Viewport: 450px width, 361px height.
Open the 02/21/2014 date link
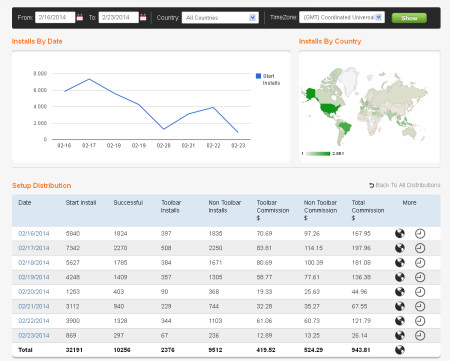click(x=34, y=306)
